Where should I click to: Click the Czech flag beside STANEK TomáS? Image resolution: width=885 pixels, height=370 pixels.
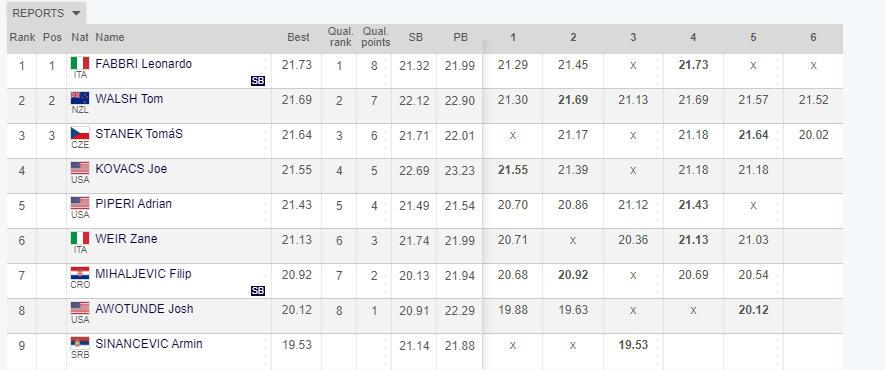point(80,133)
